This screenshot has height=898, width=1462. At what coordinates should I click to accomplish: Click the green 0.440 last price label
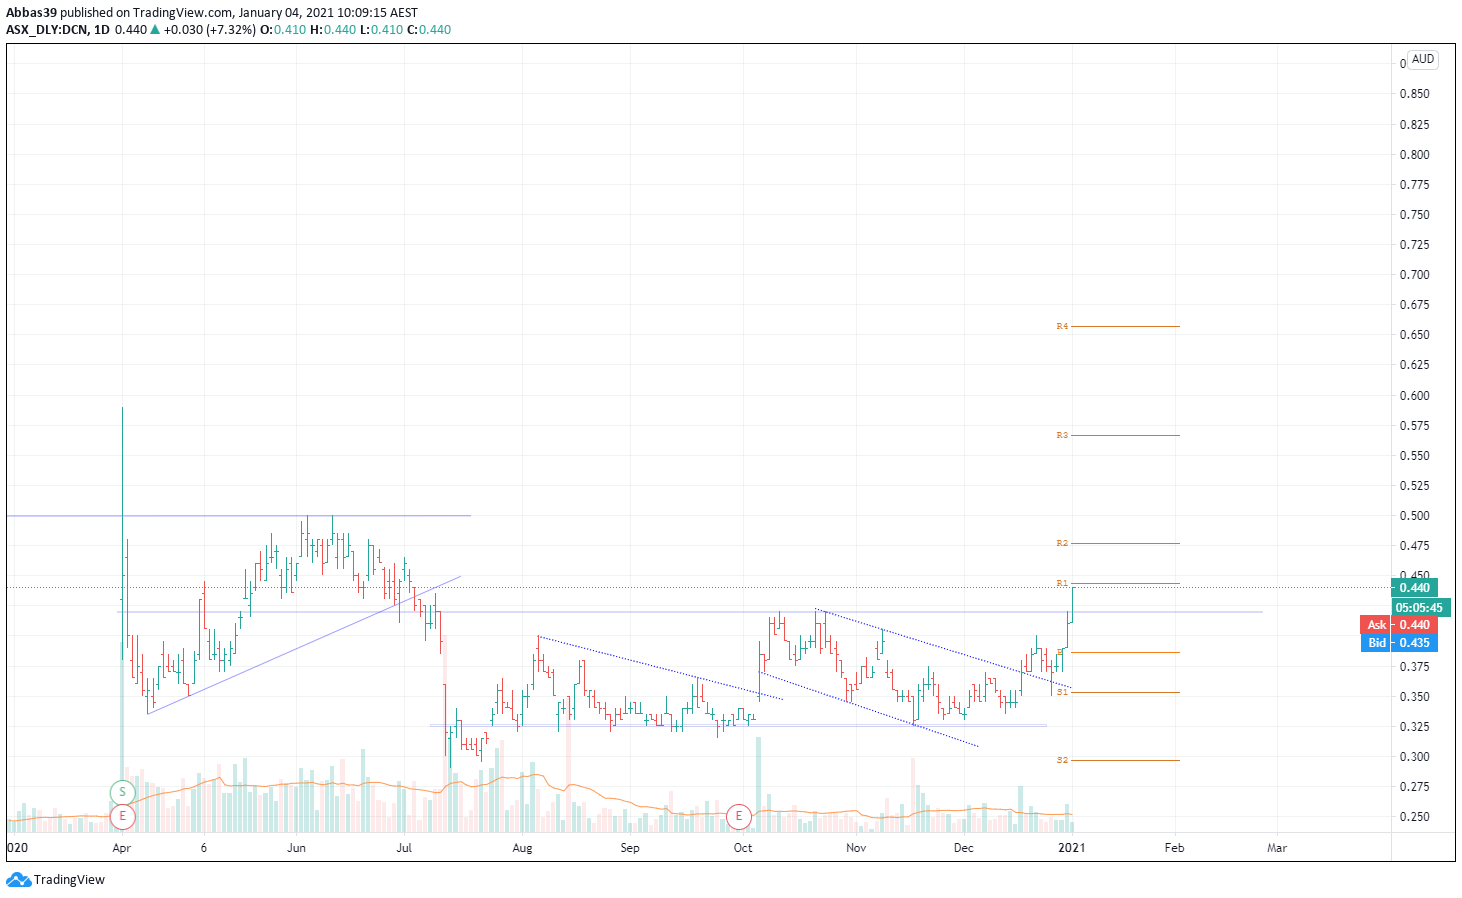coord(1414,588)
